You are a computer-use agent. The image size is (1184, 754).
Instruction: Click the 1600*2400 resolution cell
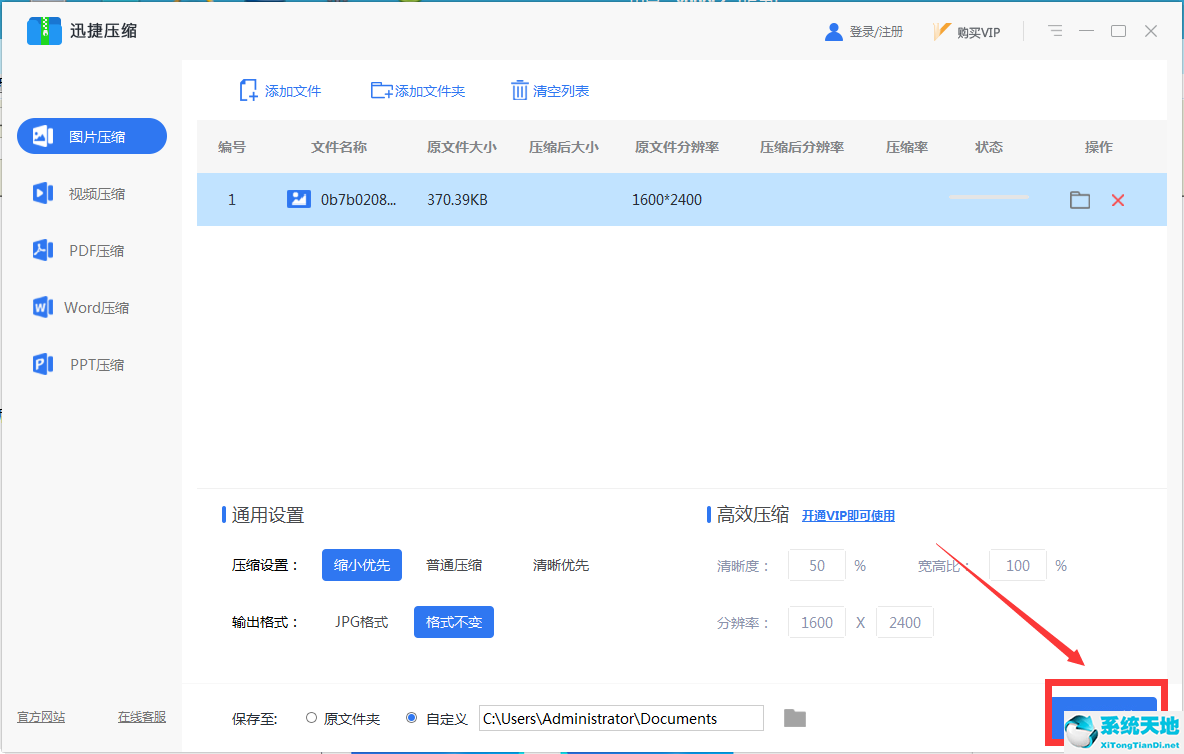[x=667, y=200]
